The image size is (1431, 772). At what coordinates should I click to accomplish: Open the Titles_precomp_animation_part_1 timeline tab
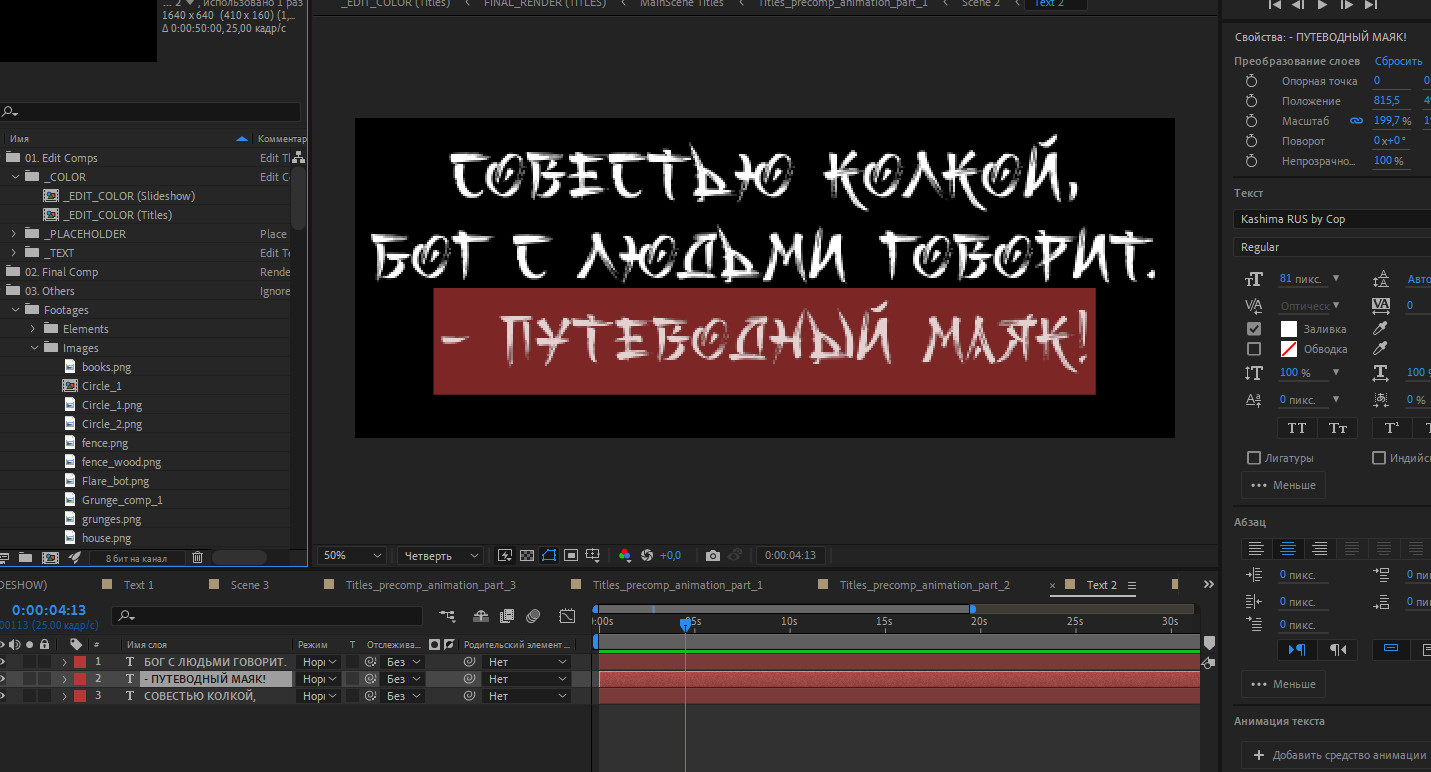pos(677,585)
